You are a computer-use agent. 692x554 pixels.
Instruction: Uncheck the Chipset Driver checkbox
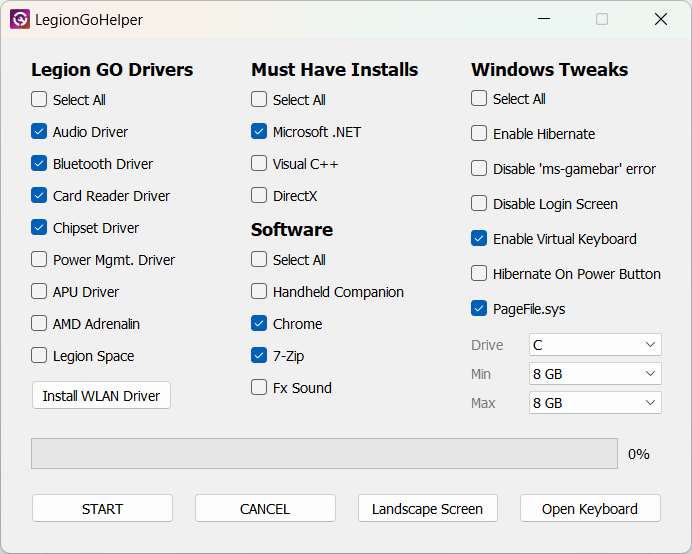pyautogui.click(x=39, y=227)
